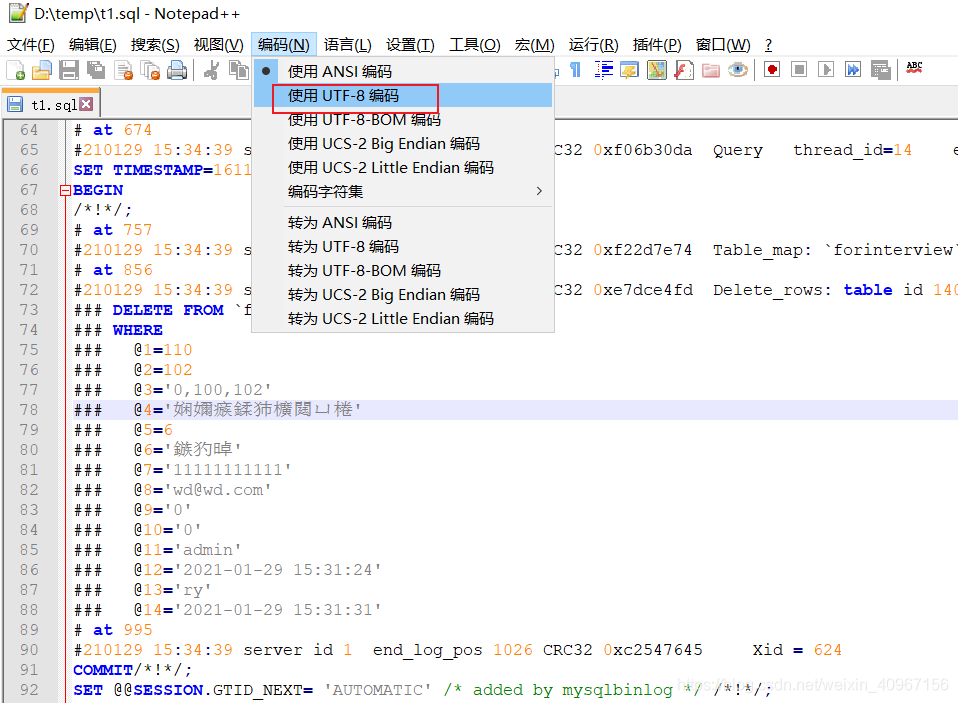The width and height of the screenshot is (958, 703).
Task: Toggle Show All Characters pilcrow icon
Action: click(576, 70)
